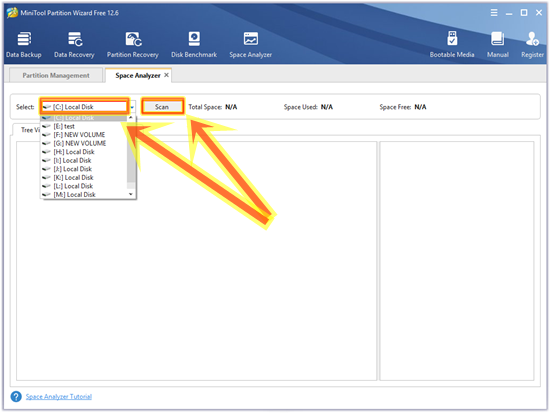Click the drive list scrollbar thumb
Screen dimensions: 550x413
coord(131,152)
